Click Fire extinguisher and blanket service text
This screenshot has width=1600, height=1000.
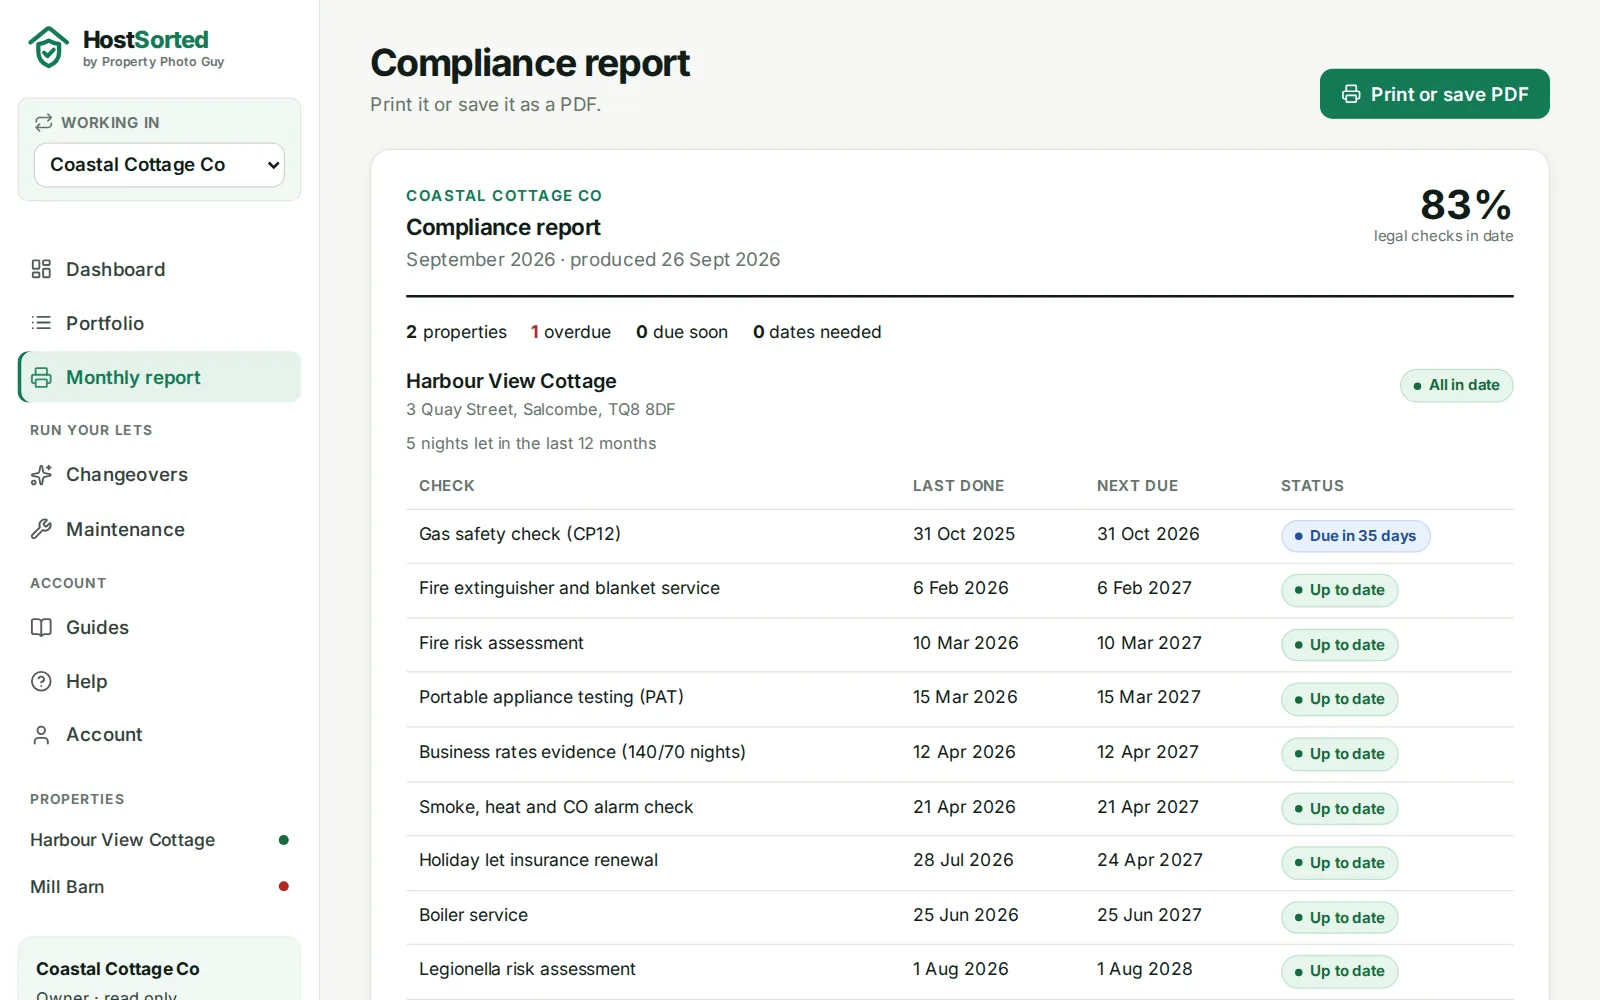tap(569, 588)
